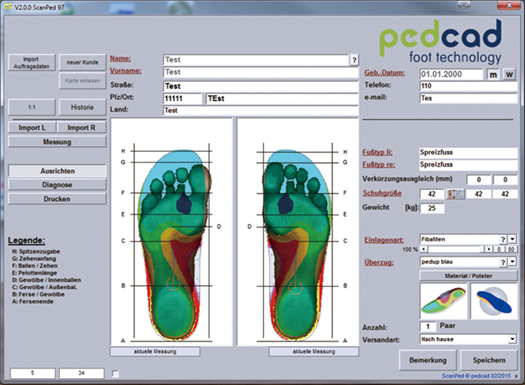Switch to the Diagnose section

pos(57,185)
